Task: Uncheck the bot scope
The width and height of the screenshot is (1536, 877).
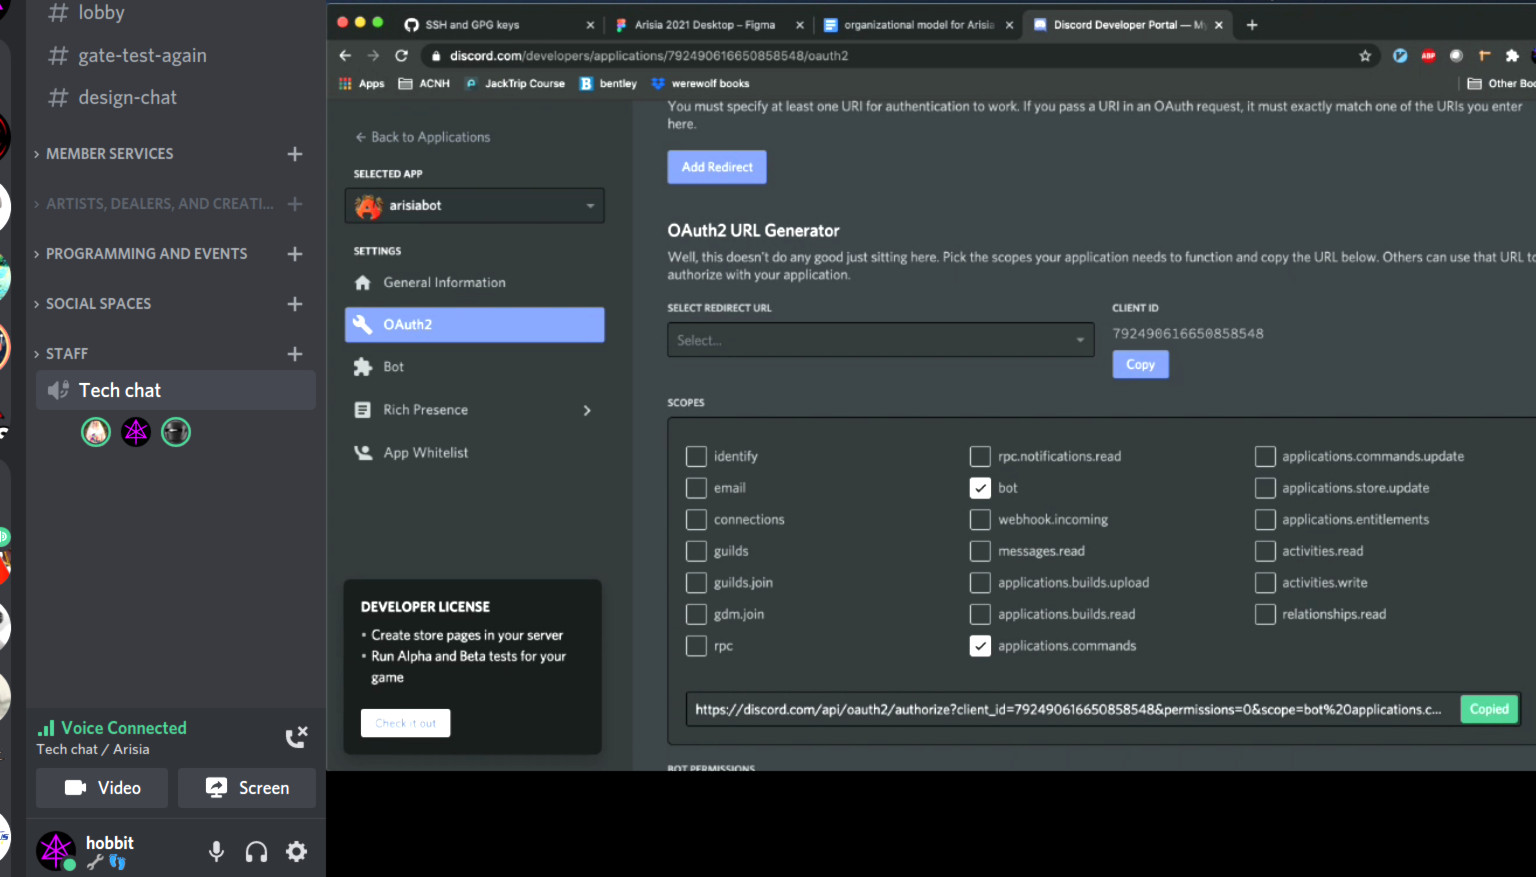Action: 980,488
